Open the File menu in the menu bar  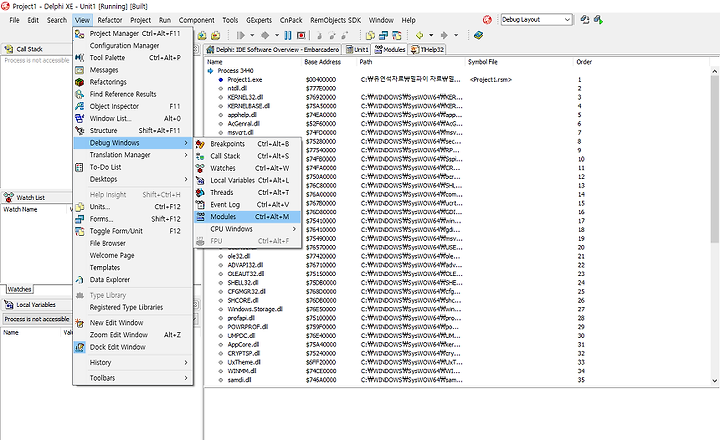coord(15,20)
